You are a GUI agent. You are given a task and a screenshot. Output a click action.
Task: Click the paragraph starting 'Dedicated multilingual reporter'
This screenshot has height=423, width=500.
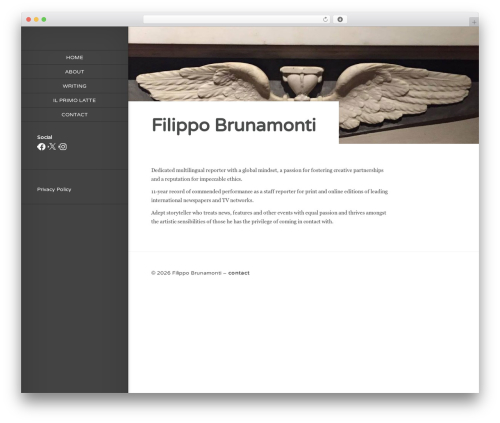267,175
